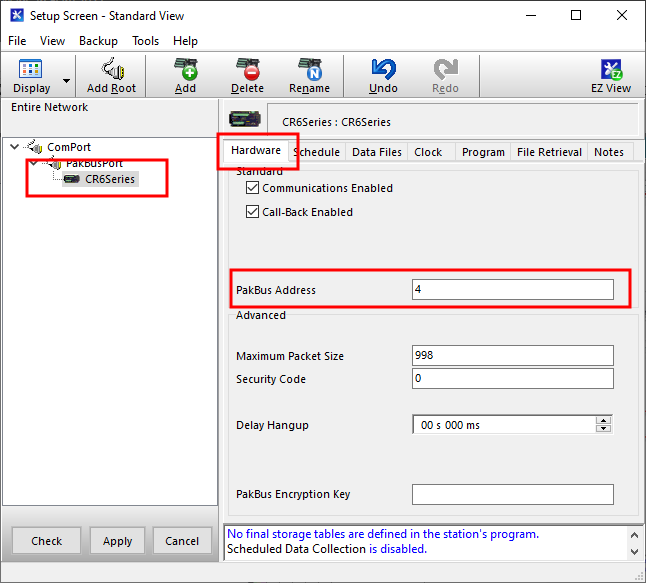This screenshot has width=646, height=583.
Task: Click 'Scheduled Data Collection is disabled.' message
Action: click(x=327, y=549)
